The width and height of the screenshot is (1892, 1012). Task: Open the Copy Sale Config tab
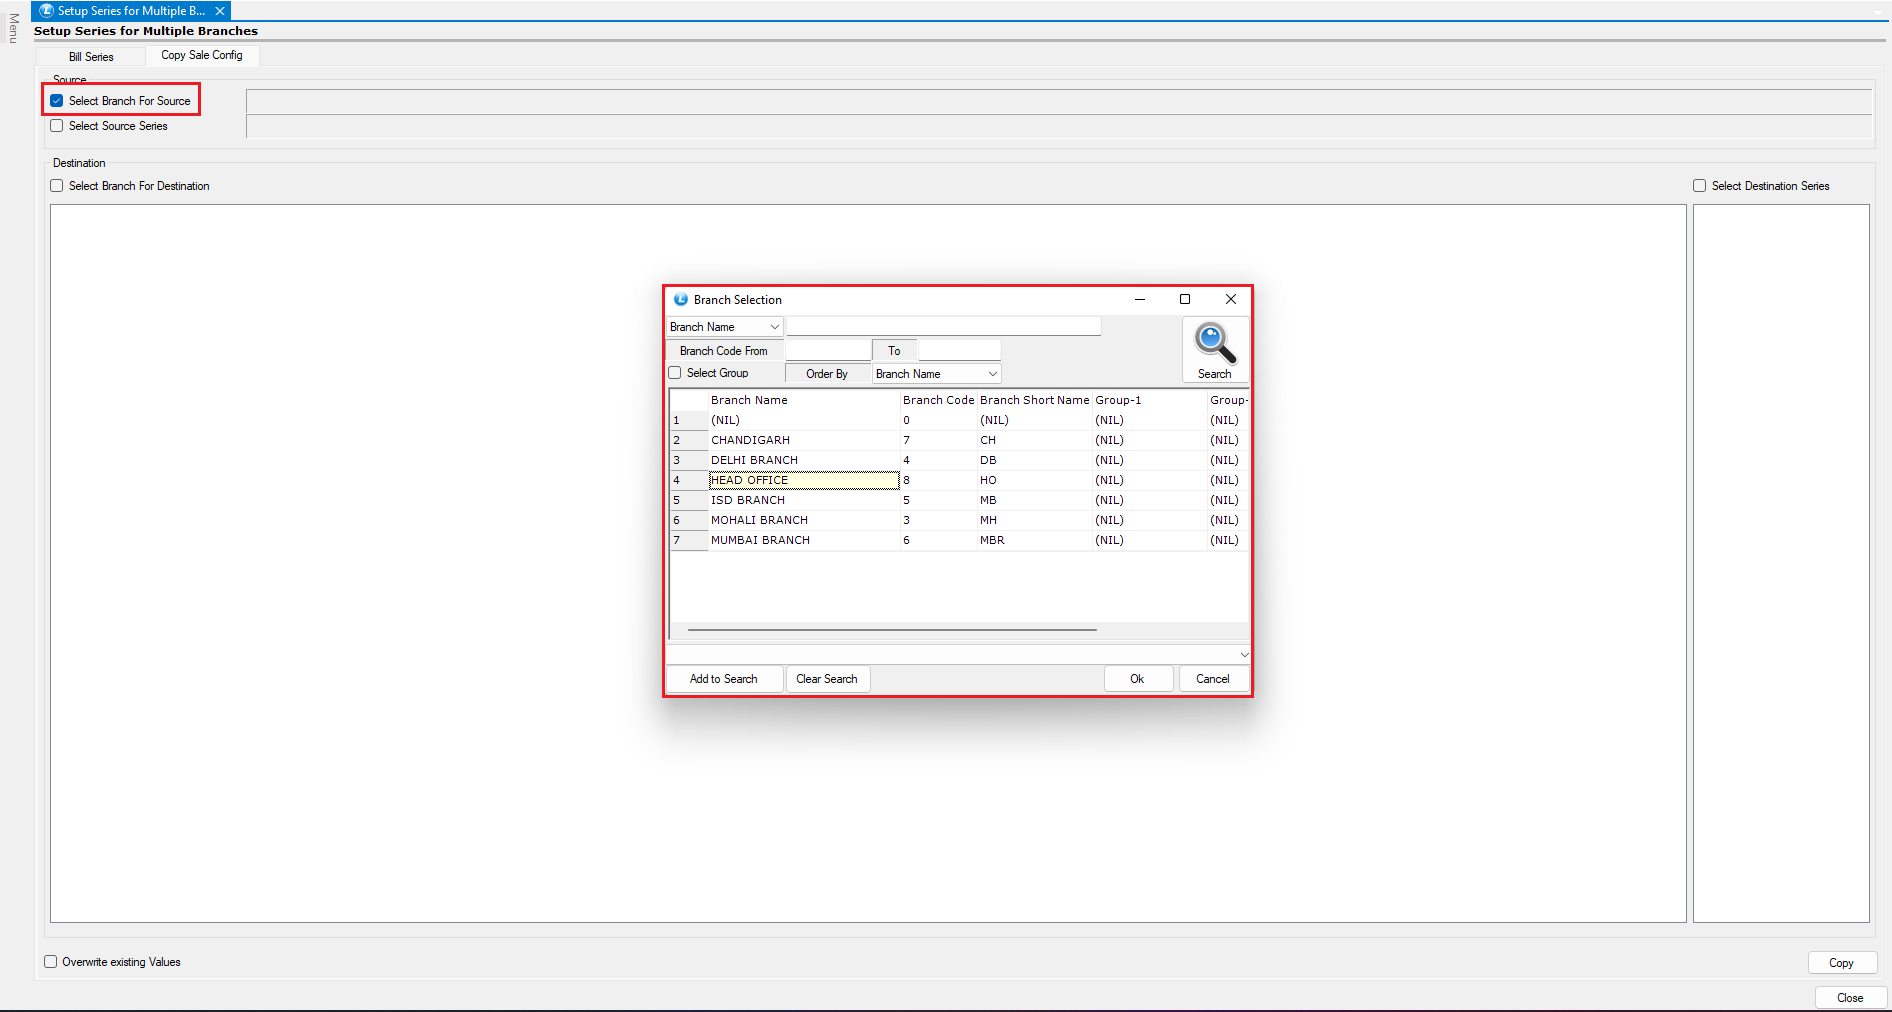tap(202, 56)
